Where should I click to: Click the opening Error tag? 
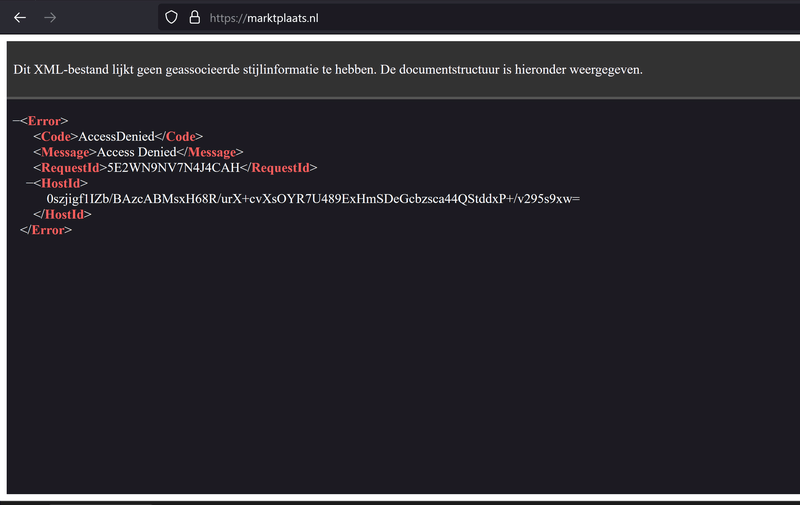pyautogui.click(x=44, y=121)
